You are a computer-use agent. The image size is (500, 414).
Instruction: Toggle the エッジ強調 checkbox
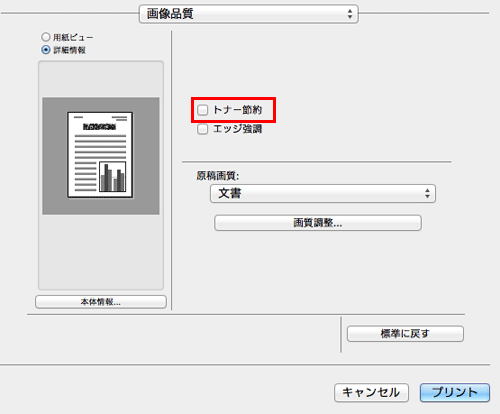click(203, 129)
